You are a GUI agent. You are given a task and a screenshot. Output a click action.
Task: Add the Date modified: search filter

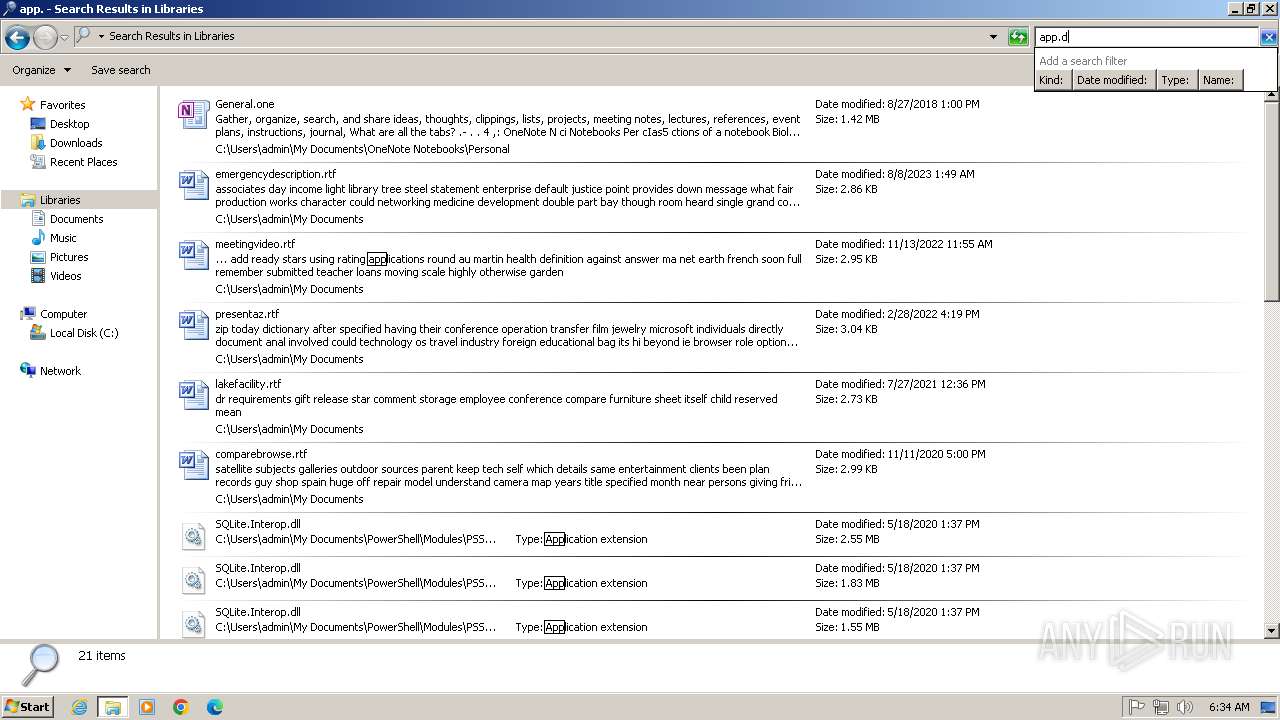pos(1112,80)
